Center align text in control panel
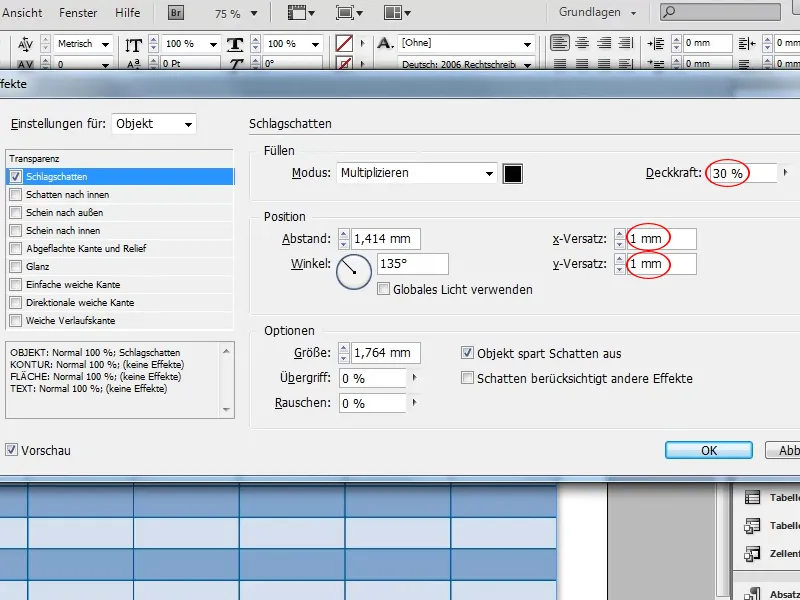Image resolution: width=800 pixels, height=600 pixels. (582, 43)
